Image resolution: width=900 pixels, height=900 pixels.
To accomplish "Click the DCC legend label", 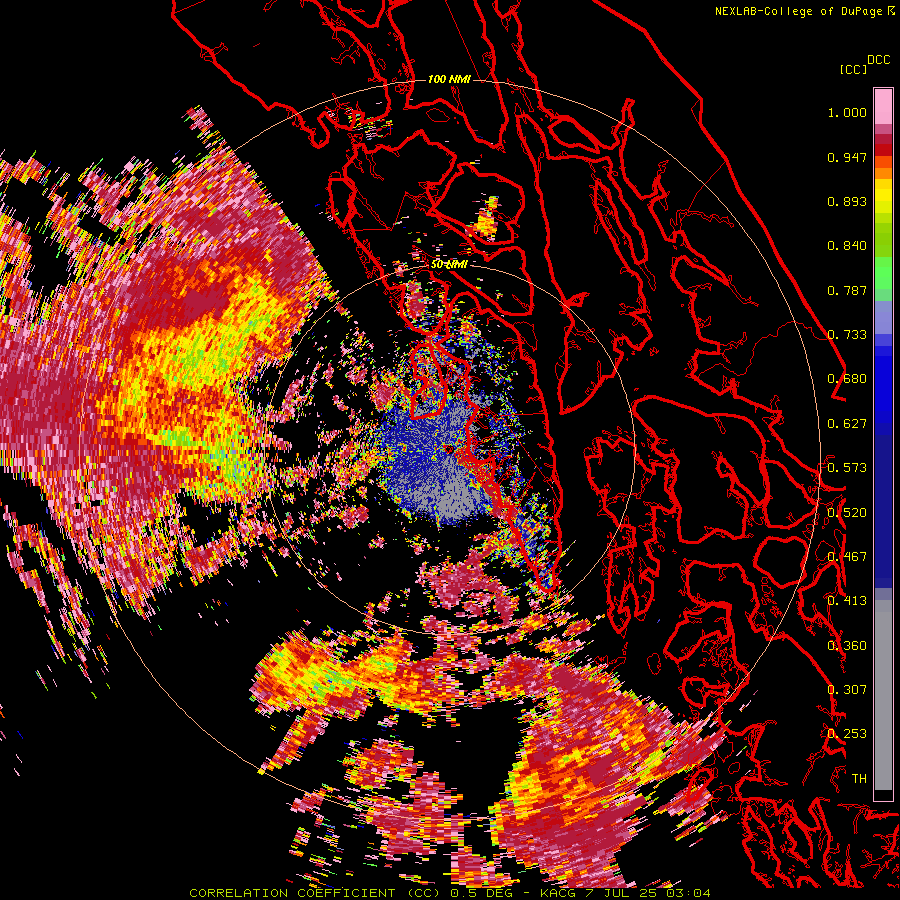I will [879, 60].
